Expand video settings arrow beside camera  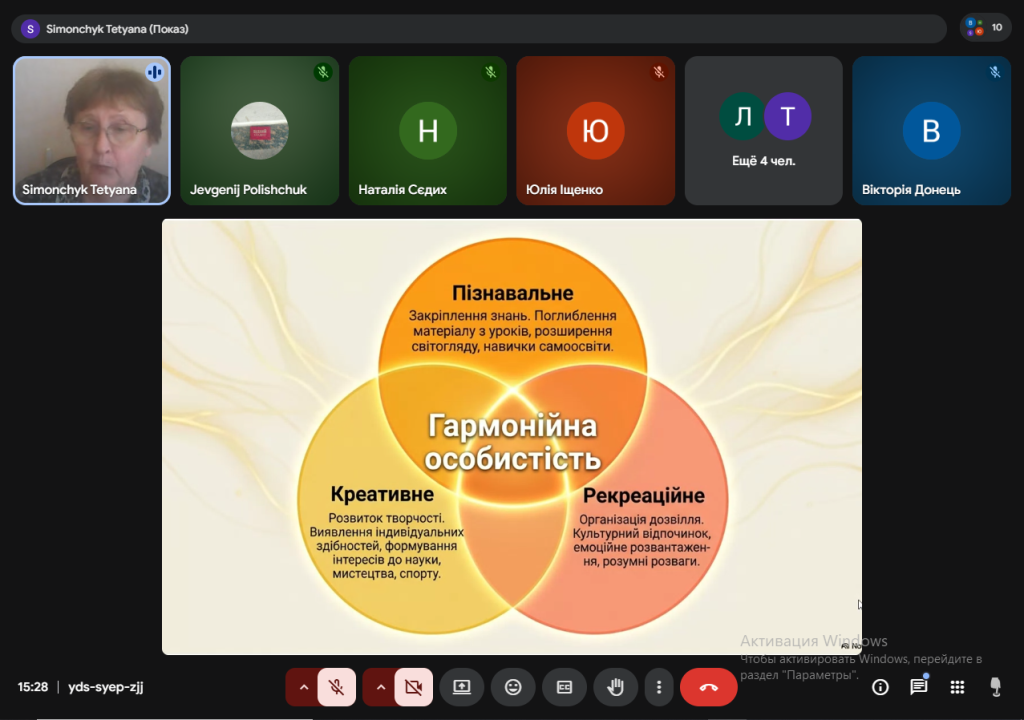click(x=380, y=687)
